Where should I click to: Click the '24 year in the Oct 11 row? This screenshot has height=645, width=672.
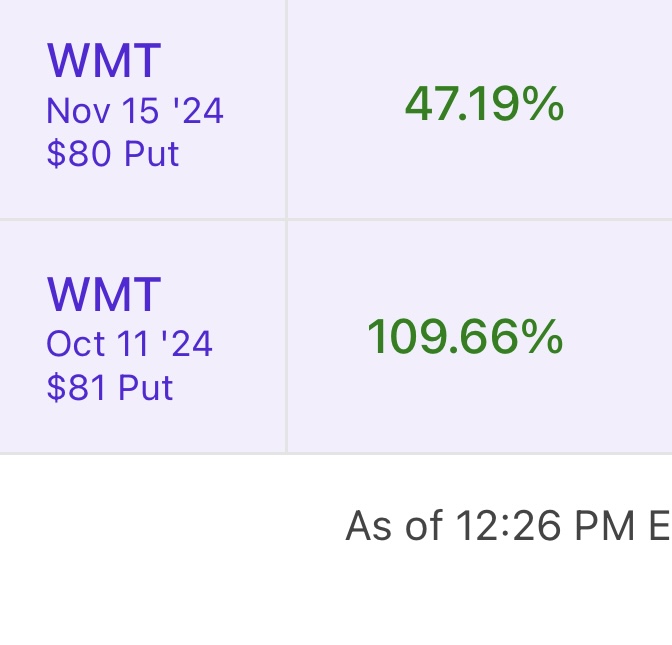[x=188, y=344]
